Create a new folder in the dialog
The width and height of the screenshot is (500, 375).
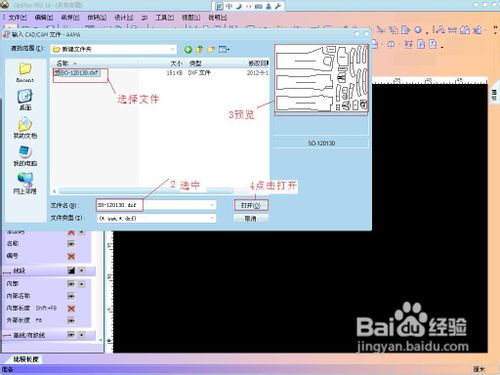[211, 49]
